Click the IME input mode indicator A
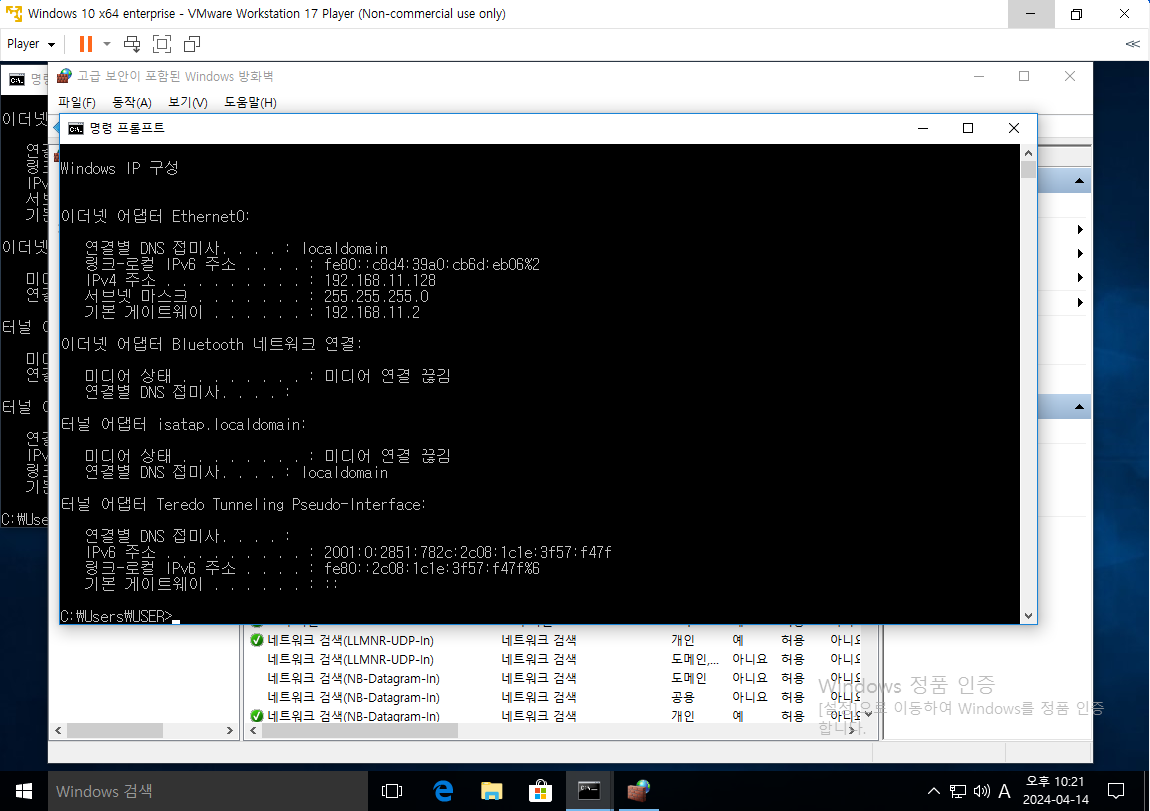The image size is (1150, 811). (1004, 791)
